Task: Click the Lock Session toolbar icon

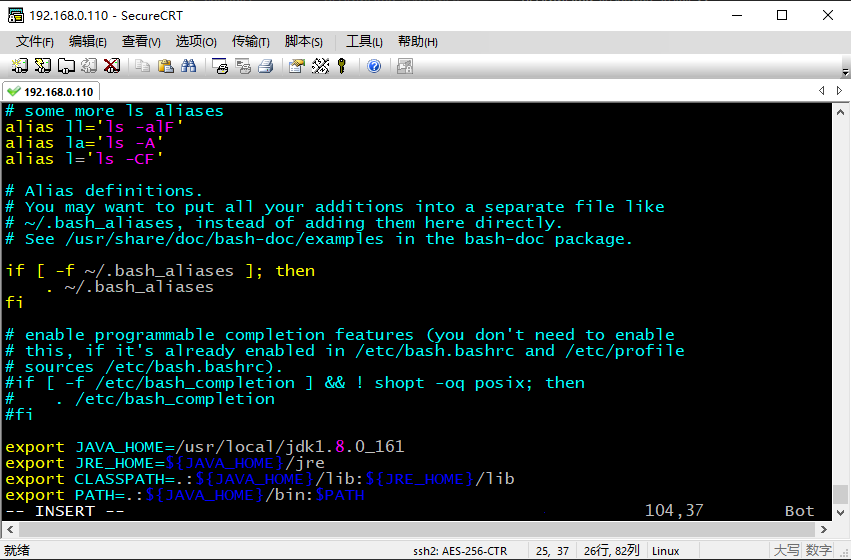Action: pos(405,66)
